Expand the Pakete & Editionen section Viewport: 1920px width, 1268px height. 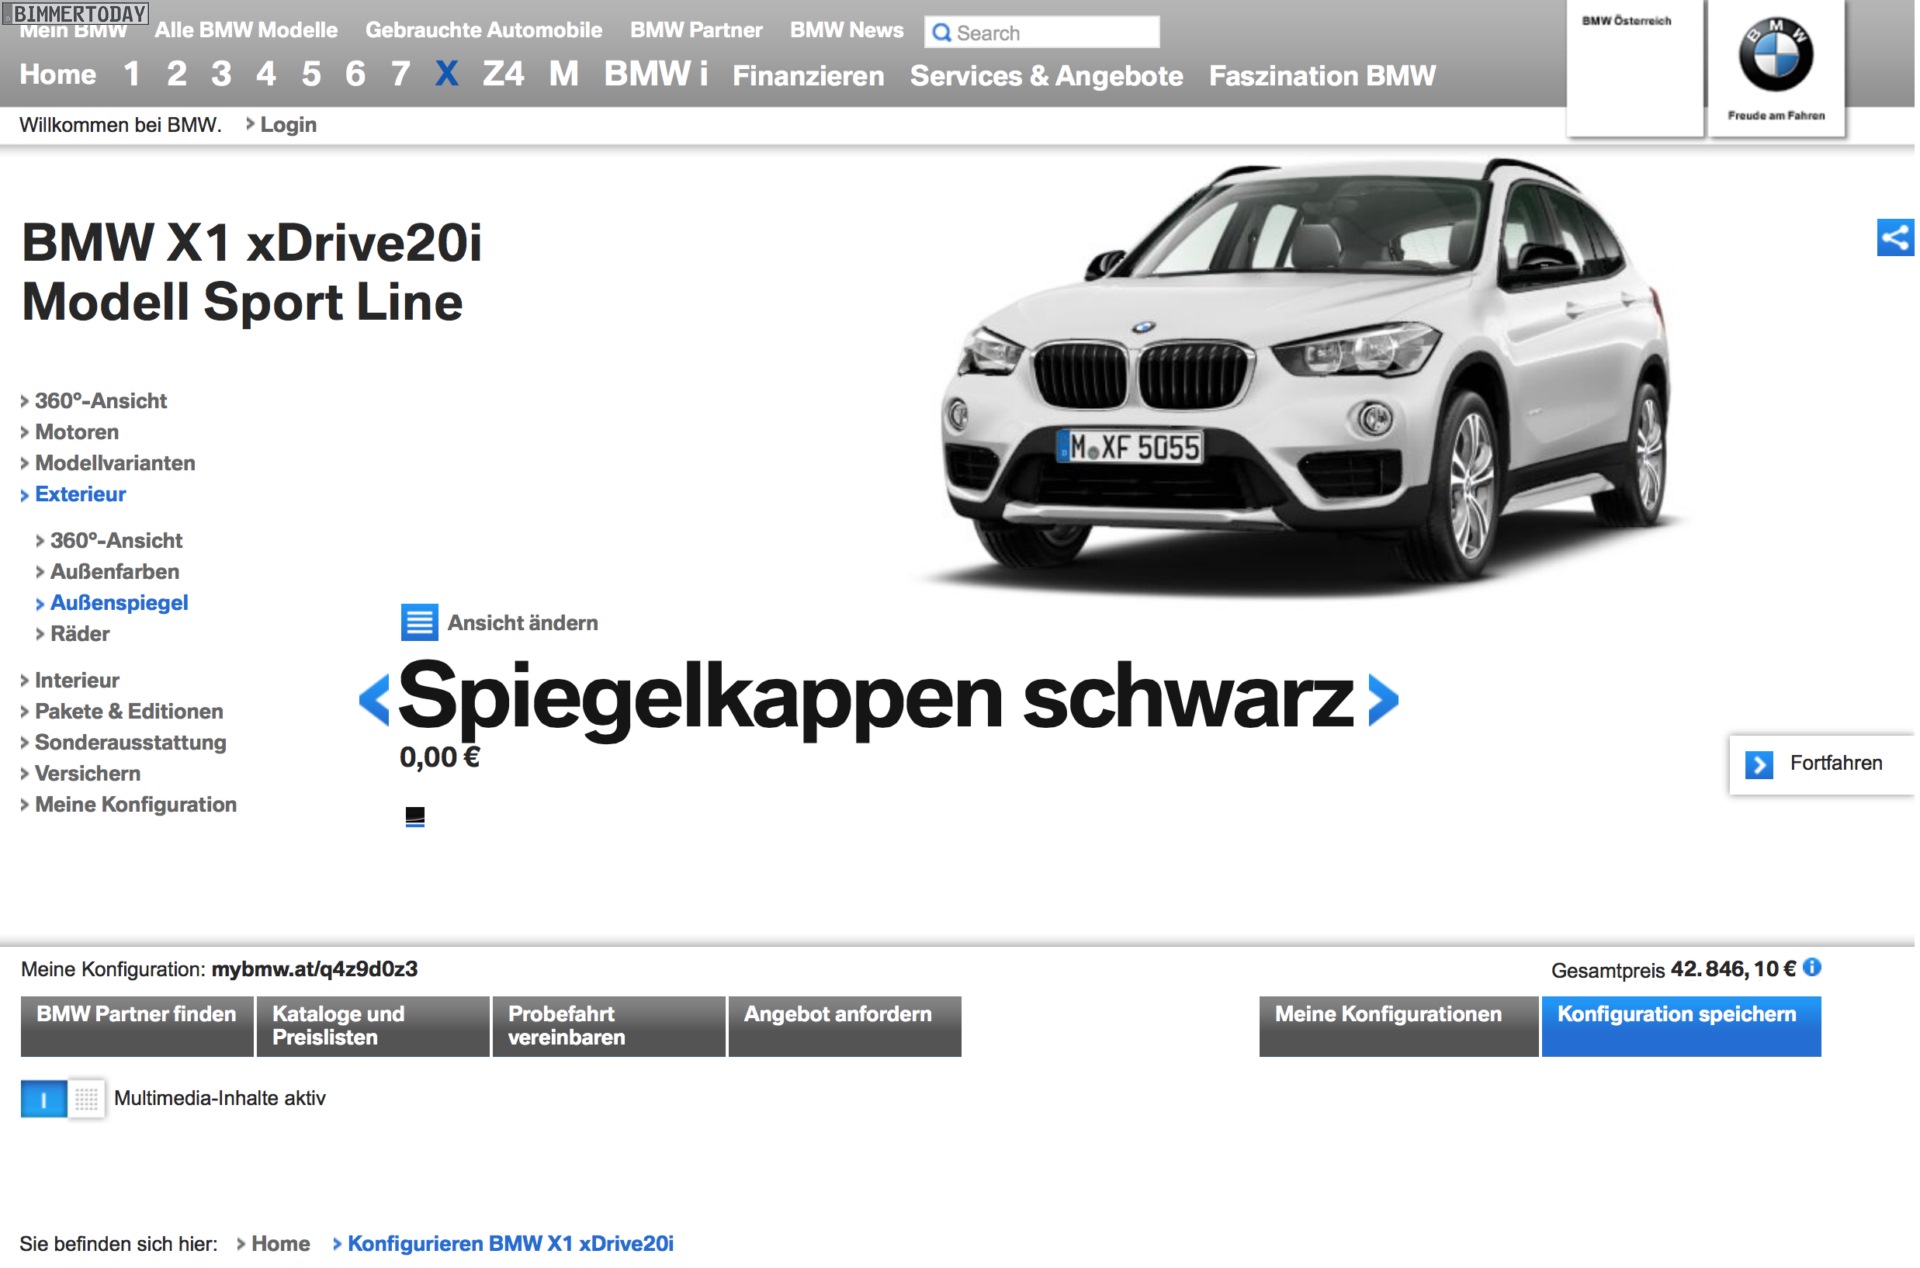pos(129,711)
